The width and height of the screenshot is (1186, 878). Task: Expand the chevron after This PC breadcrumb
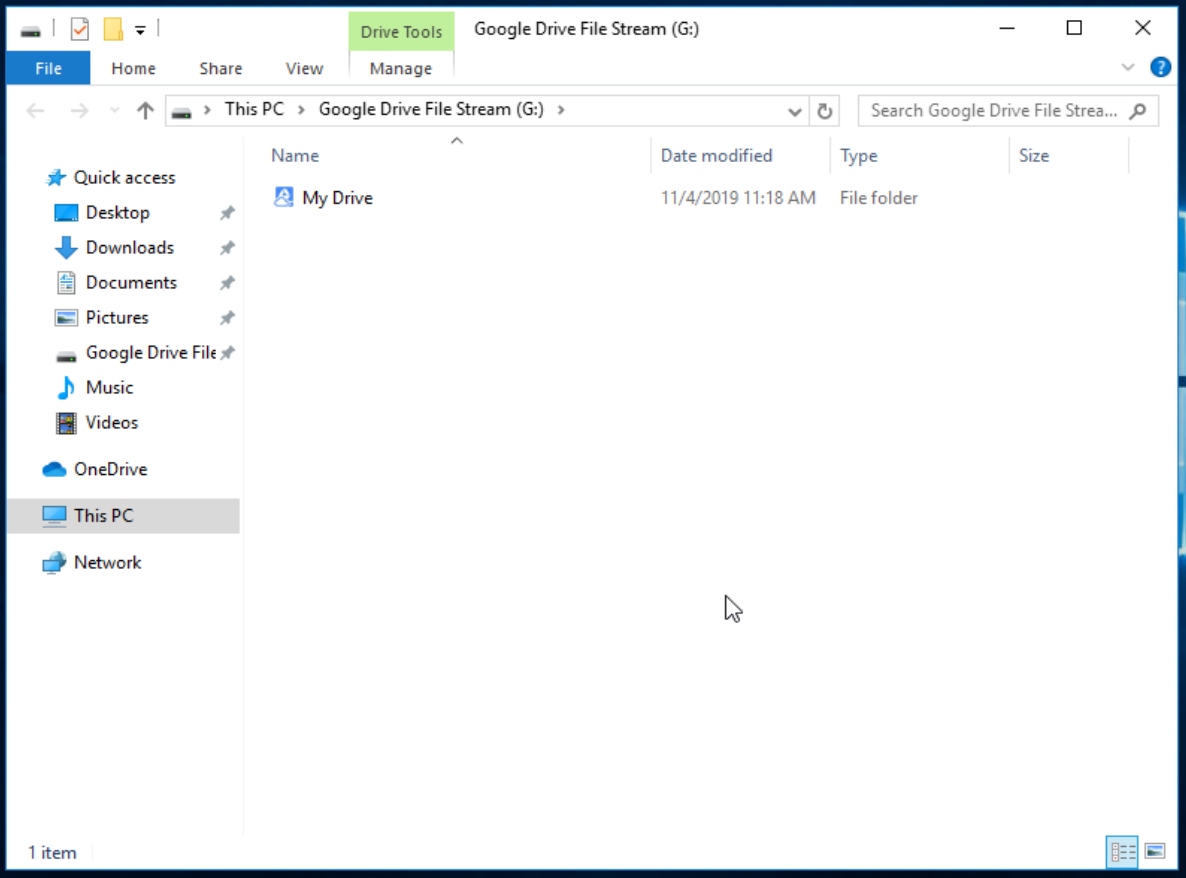click(x=301, y=110)
